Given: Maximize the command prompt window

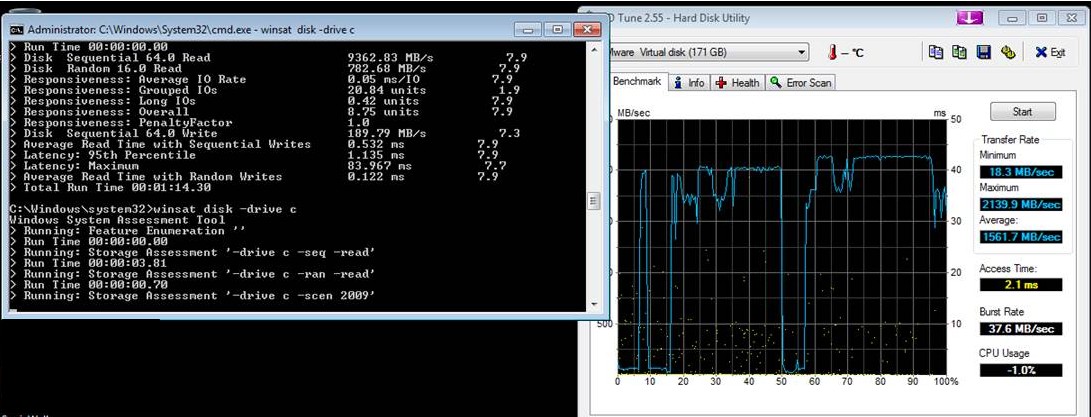Looking at the screenshot, I should coord(557,29).
